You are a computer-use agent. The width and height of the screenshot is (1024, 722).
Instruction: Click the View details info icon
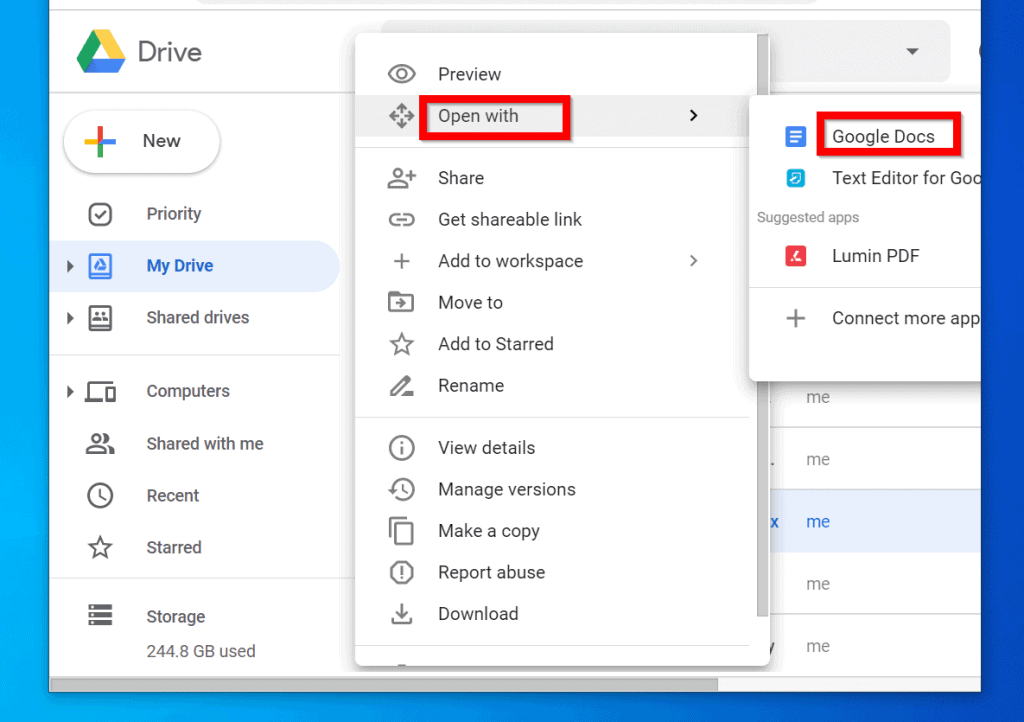coord(402,448)
